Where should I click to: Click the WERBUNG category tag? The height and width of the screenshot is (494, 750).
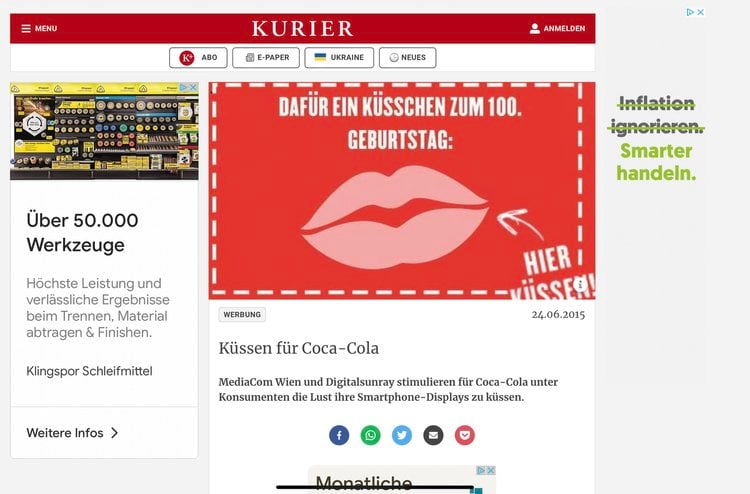tap(242, 315)
